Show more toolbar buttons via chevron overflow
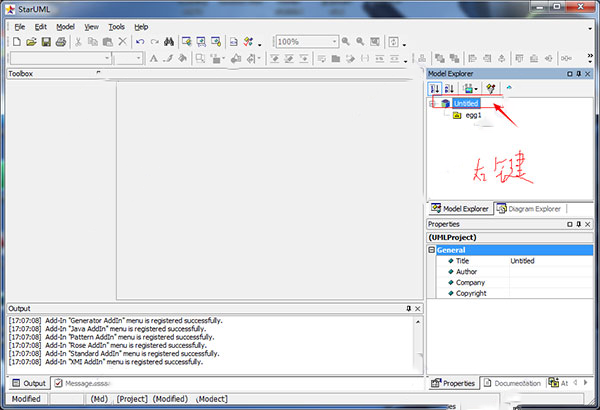The width and height of the screenshot is (600, 410). tap(590, 58)
